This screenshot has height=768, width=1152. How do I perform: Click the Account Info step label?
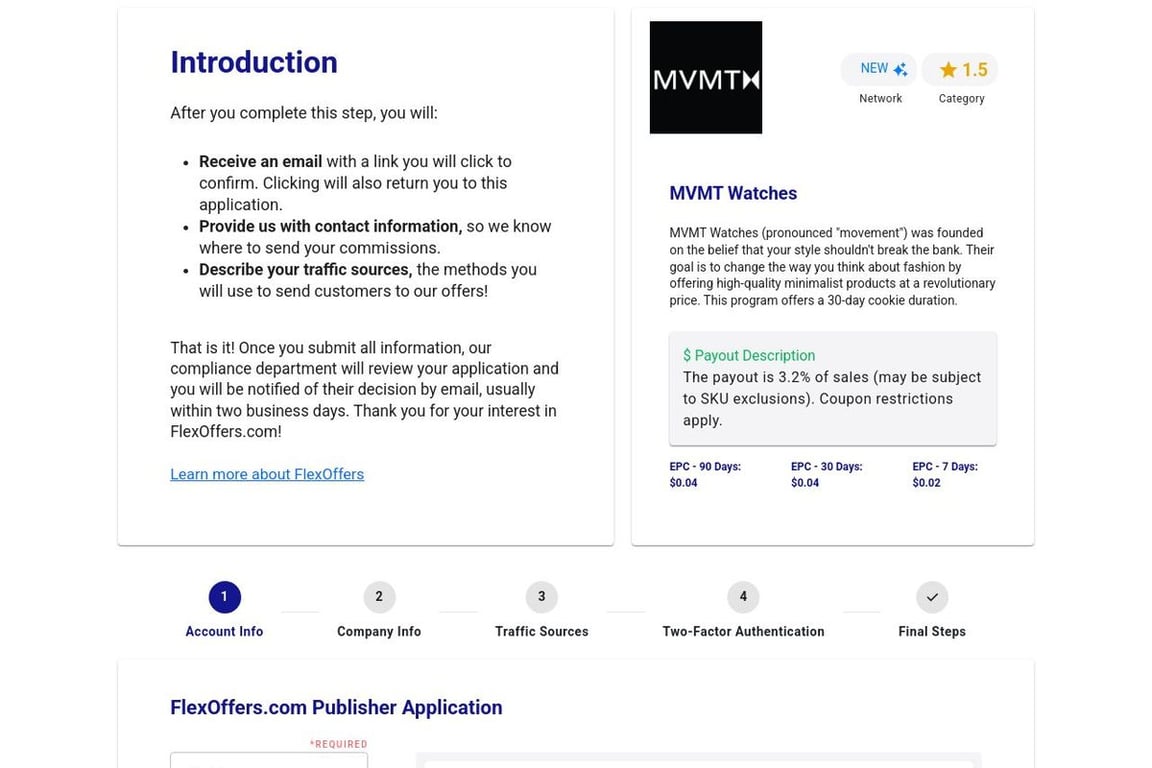(x=224, y=631)
